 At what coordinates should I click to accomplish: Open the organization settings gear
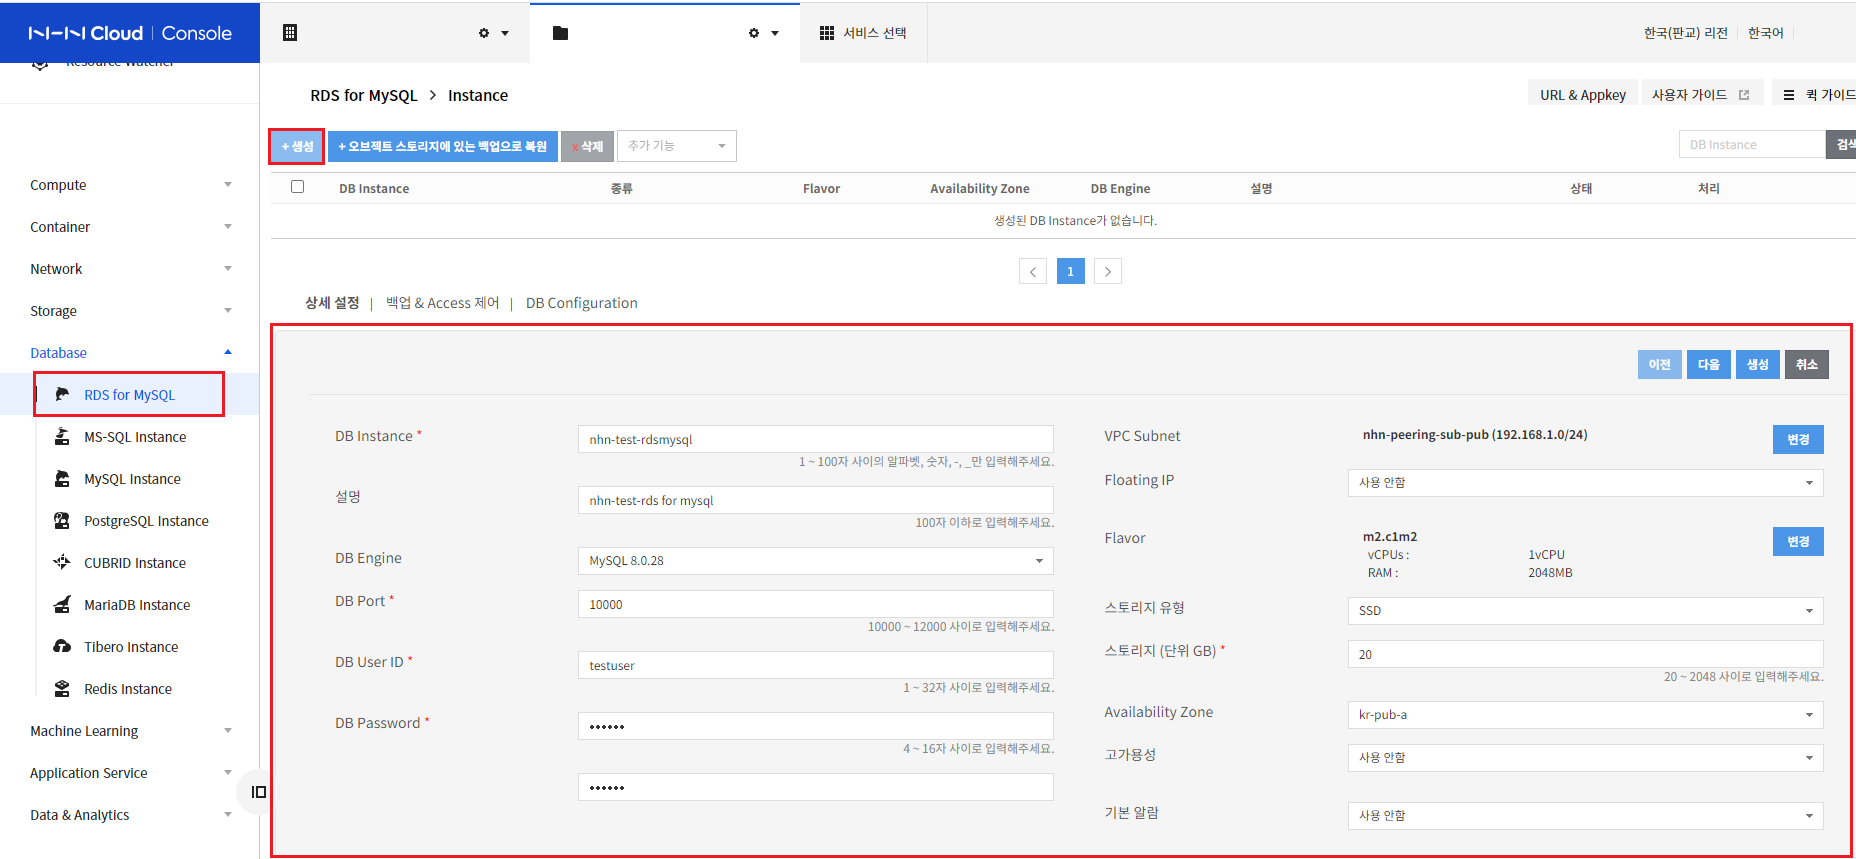[484, 33]
